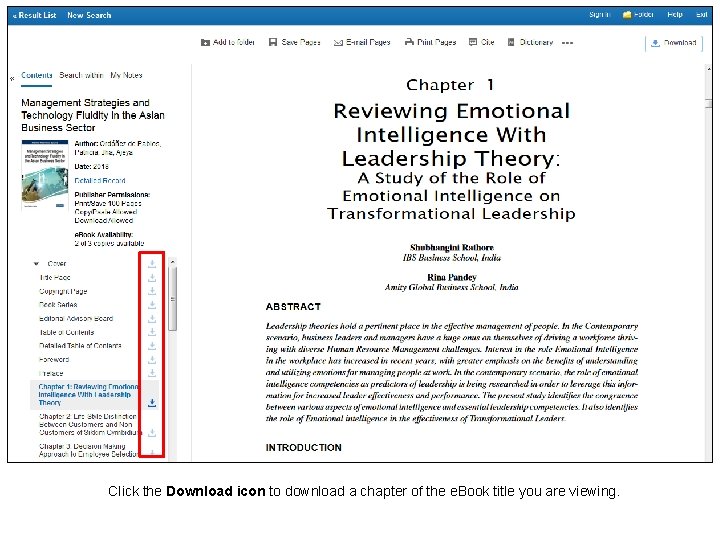720x540 pixels.
Task: Open Preface in contents tree
Action: point(51,373)
